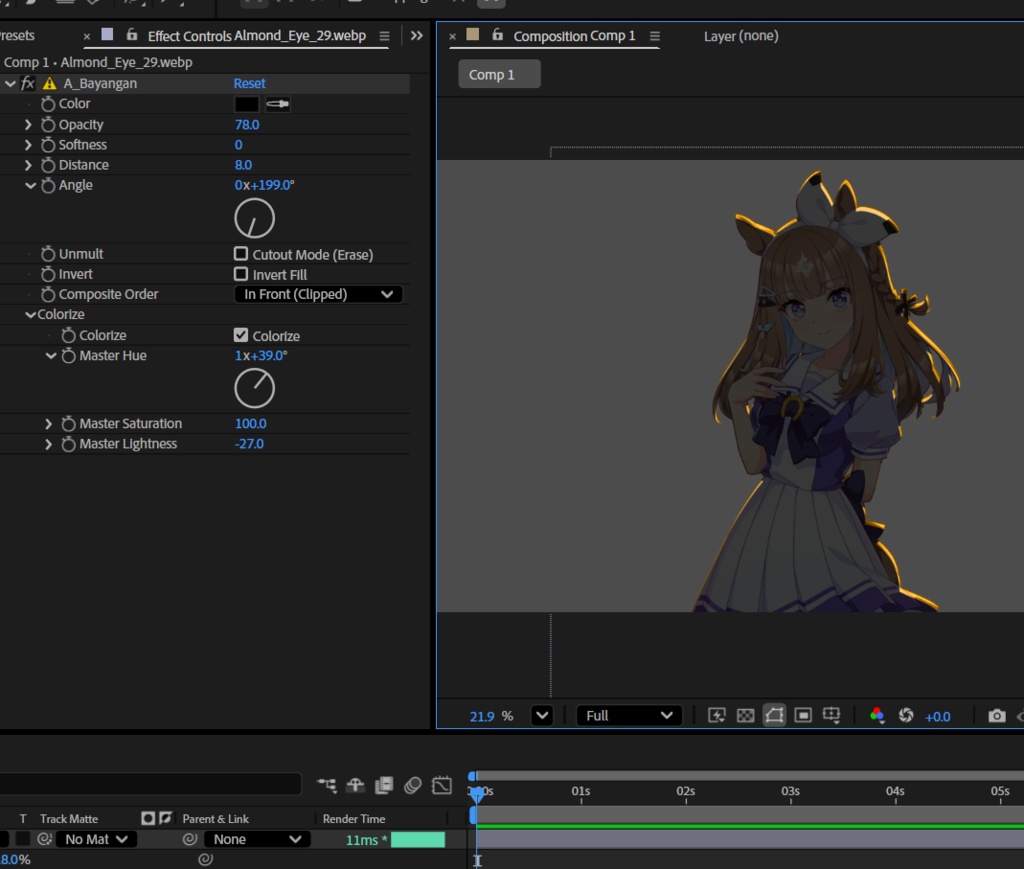Open the grid and guide options icon
This screenshot has width=1024, height=869.
click(x=831, y=716)
